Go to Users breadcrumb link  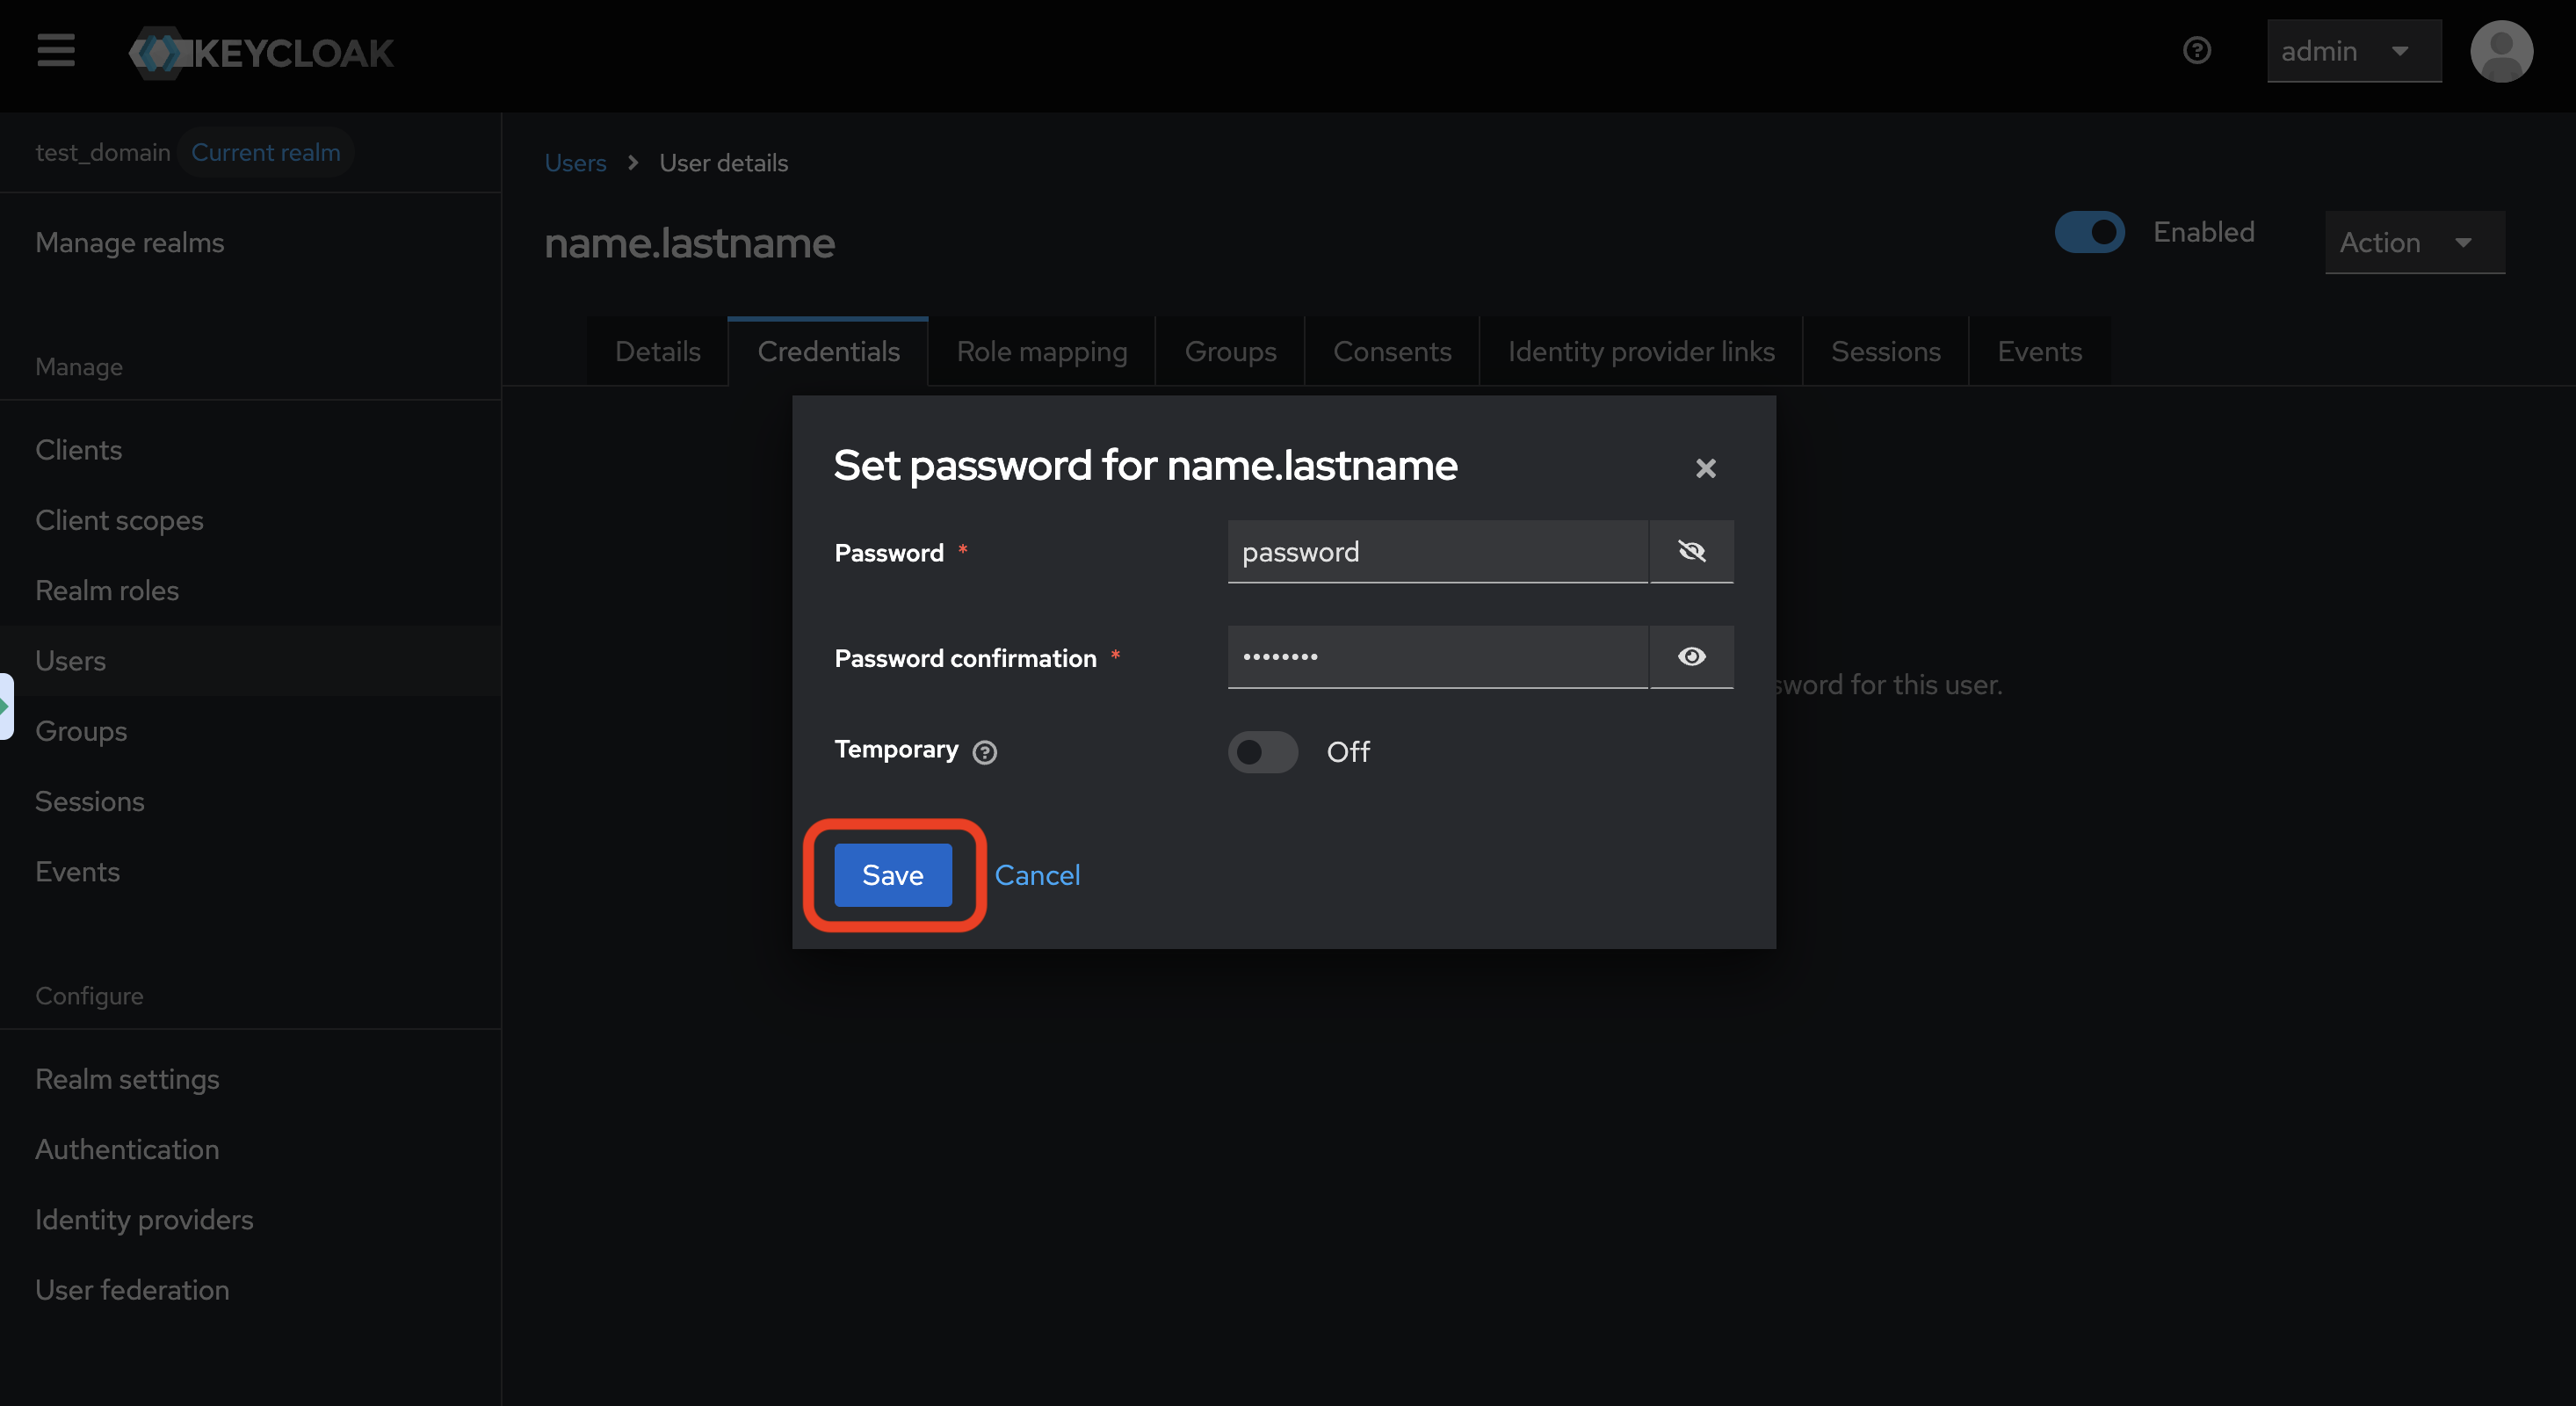575,163
